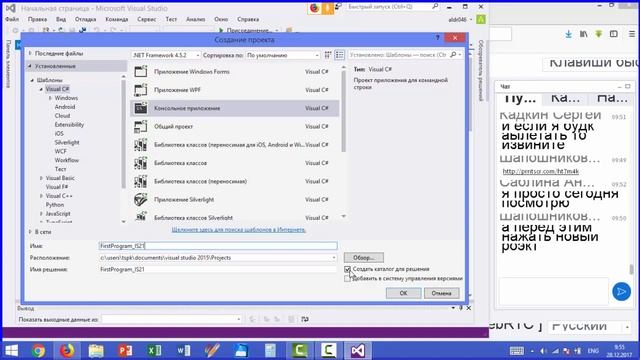The image size is (640, 360).
Task: Click the quick launch search magnifier
Action: [435, 7]
